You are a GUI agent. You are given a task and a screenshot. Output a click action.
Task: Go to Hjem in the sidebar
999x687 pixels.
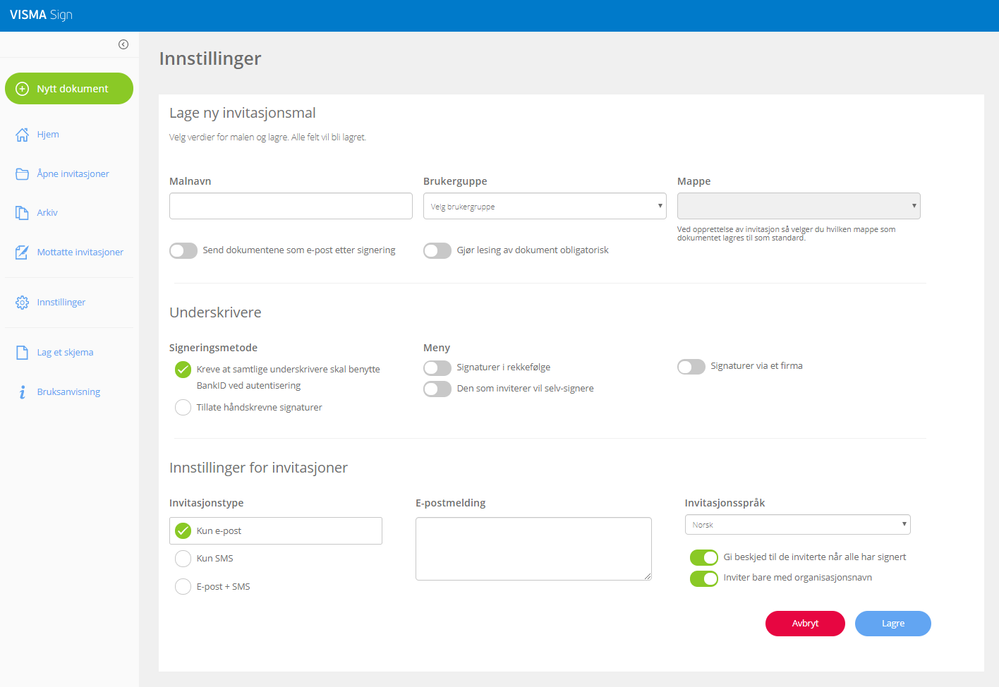[48, 134]
